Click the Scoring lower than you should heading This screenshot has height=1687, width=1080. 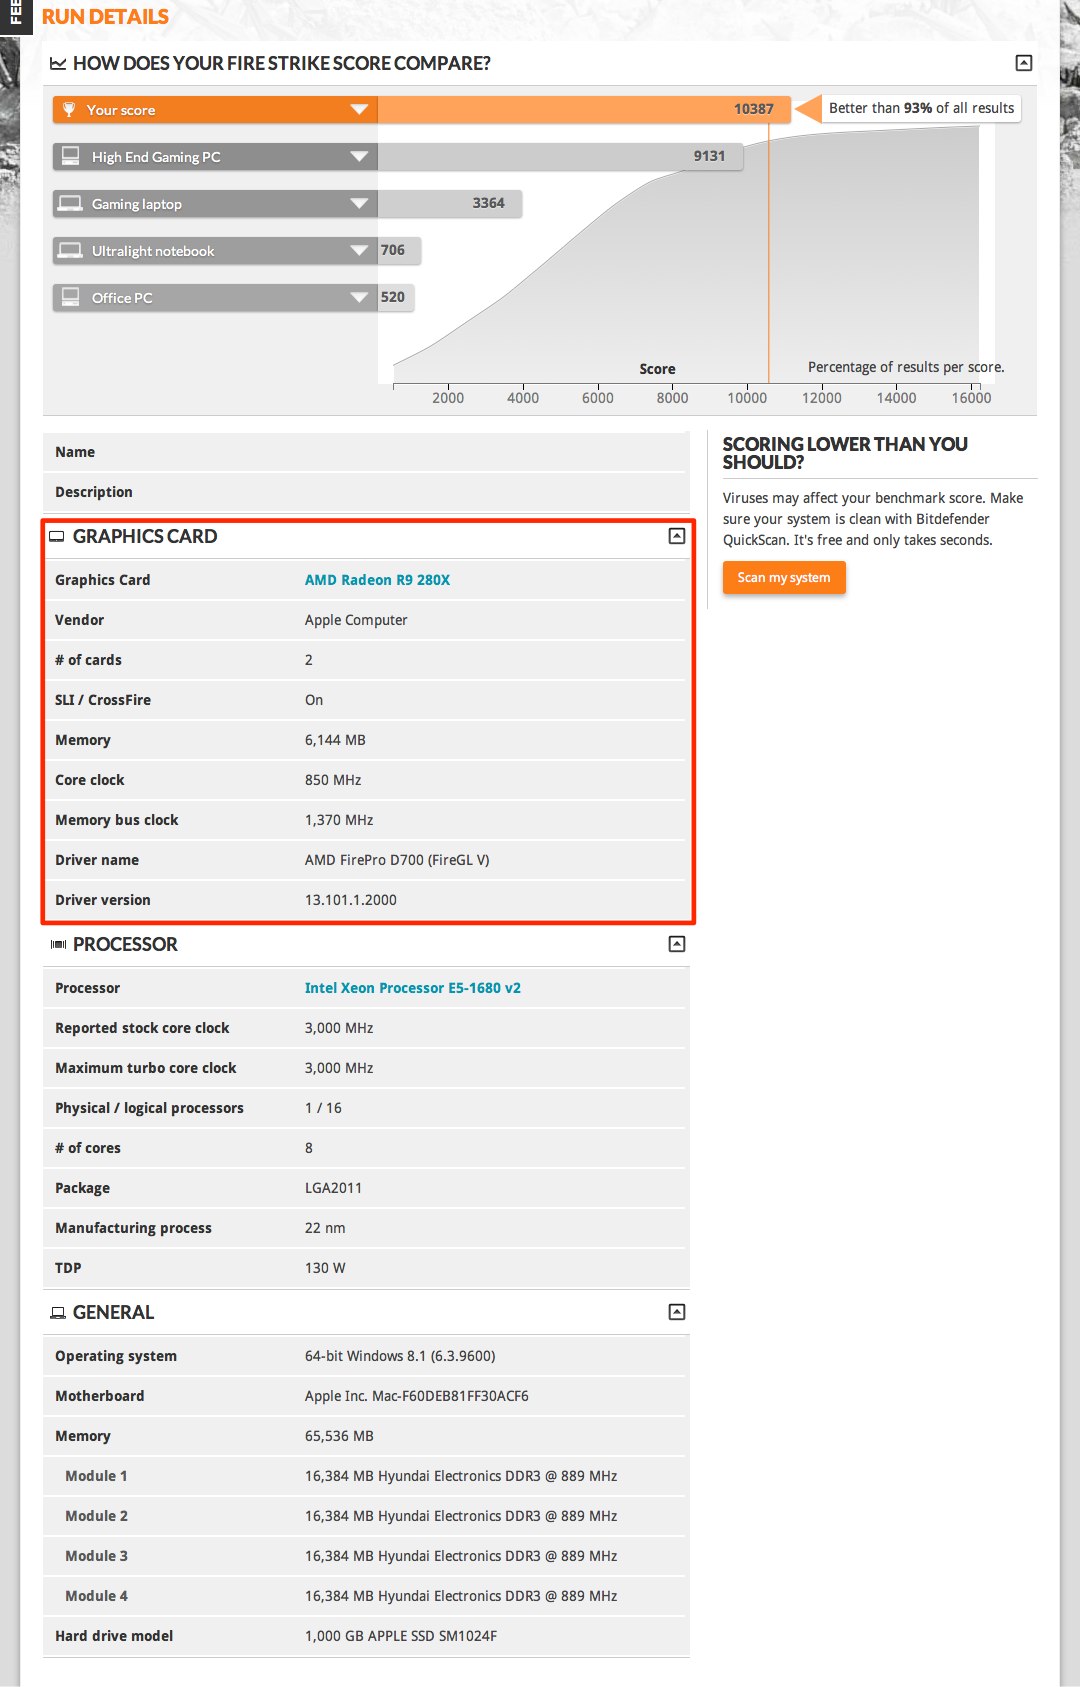point(845,453)
